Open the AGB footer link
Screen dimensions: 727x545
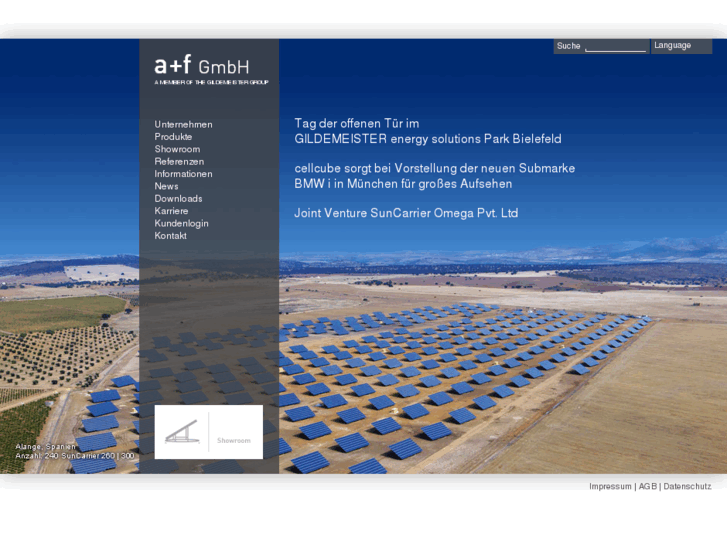(648, 487)
